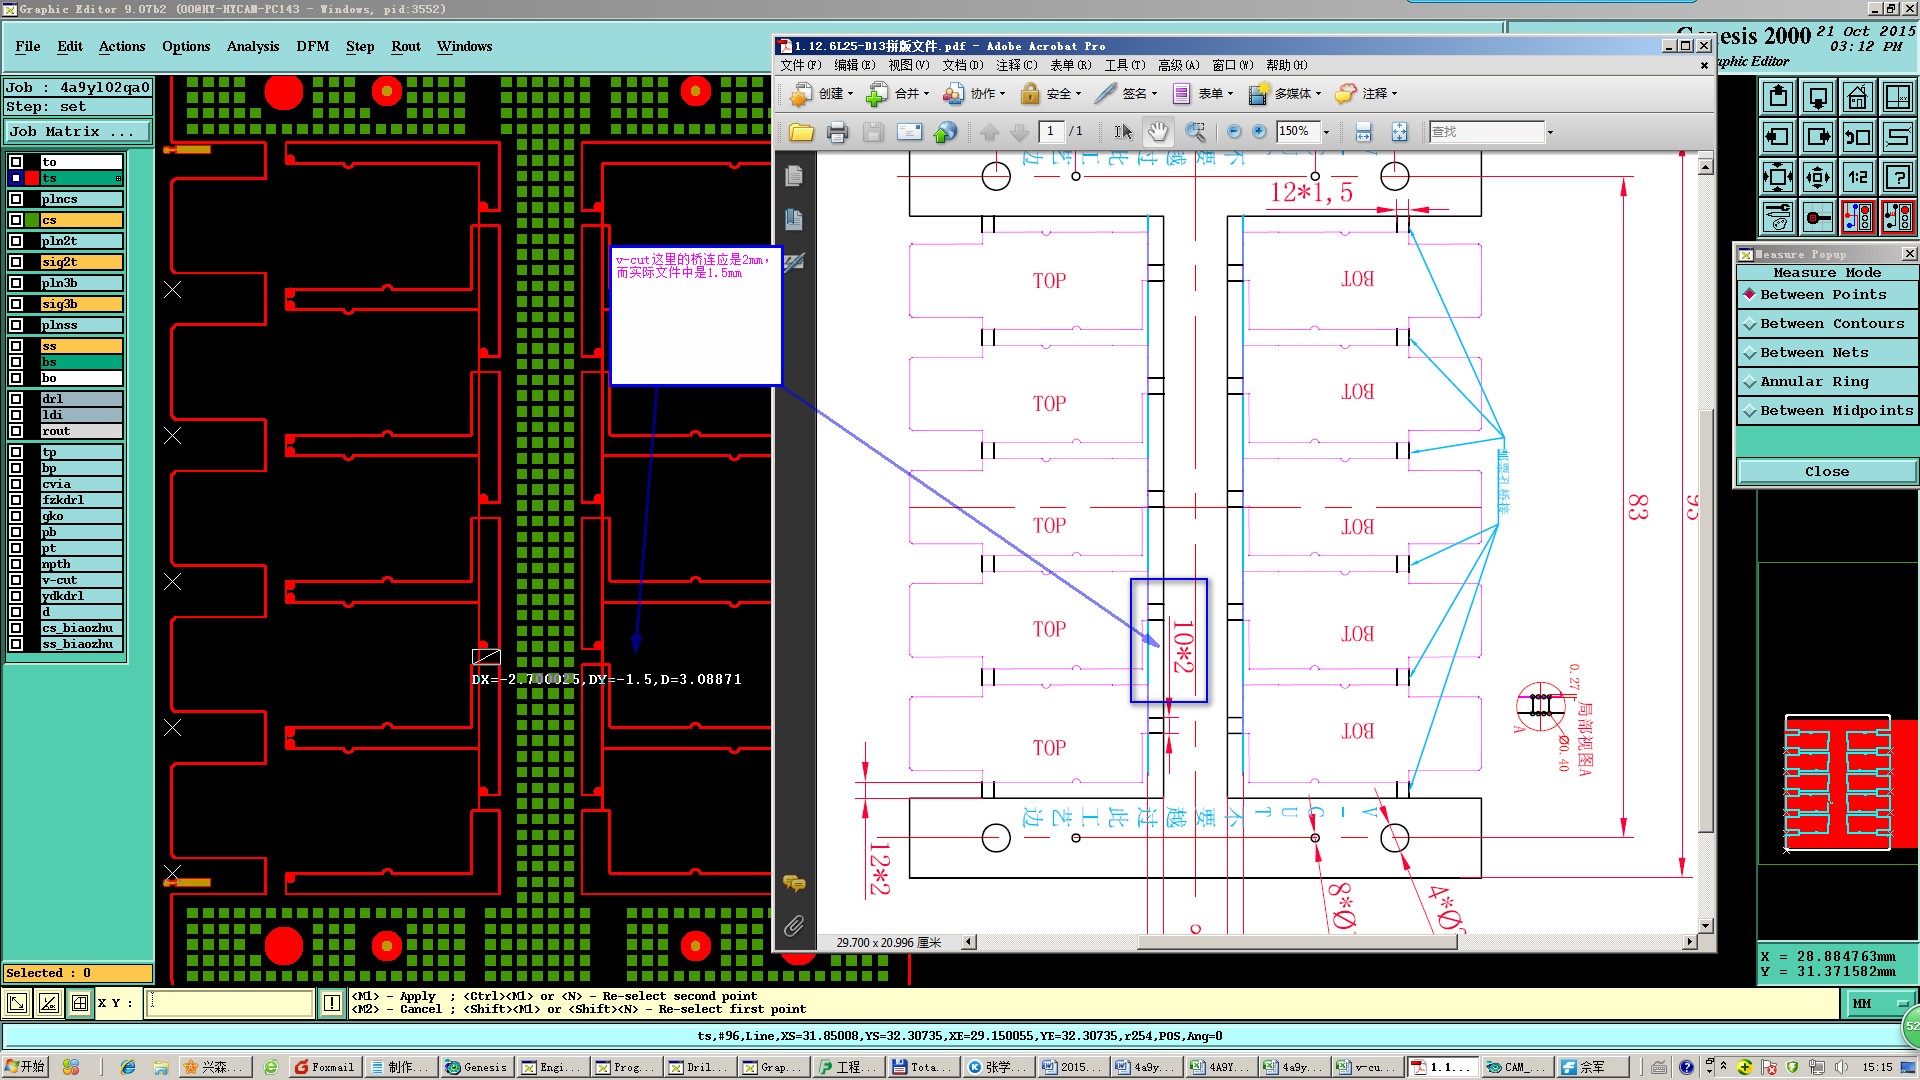1920x1080 pixels.
Task: Toggle visibility checkbox for layer drl
Action: point(16,399)
